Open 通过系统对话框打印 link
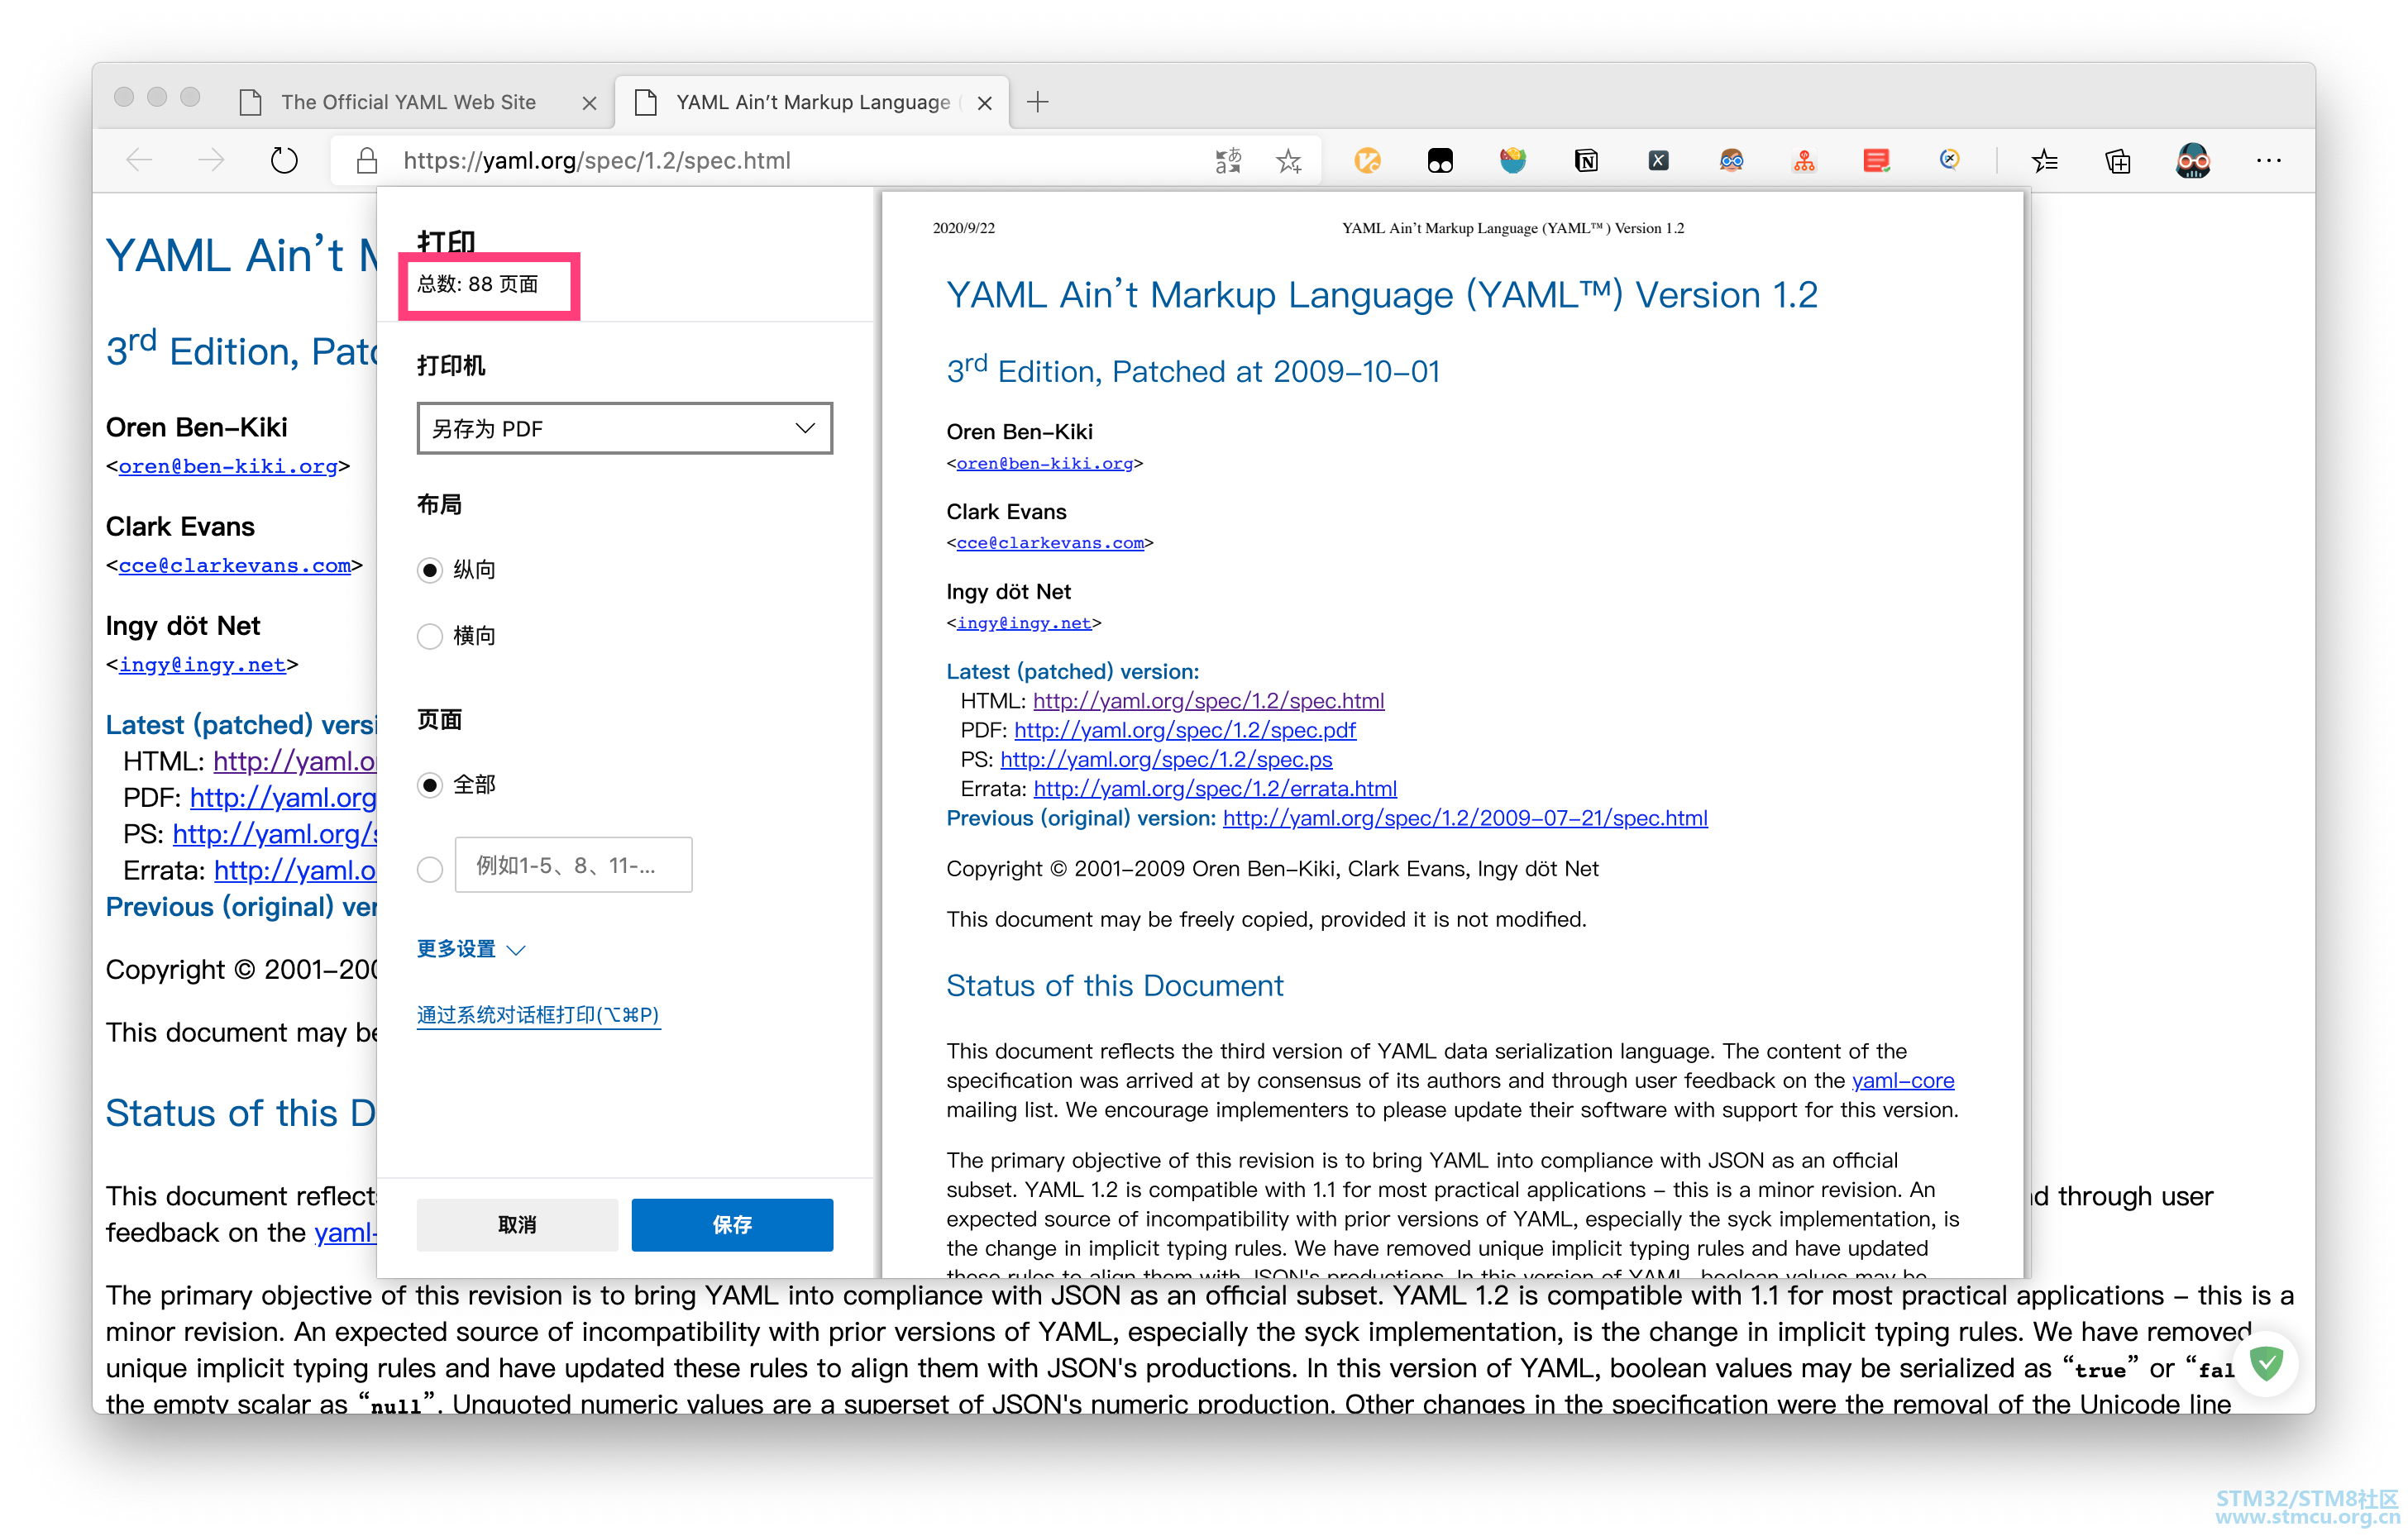Viewport: 2408px width, 1536px height. pos(538,1015)
